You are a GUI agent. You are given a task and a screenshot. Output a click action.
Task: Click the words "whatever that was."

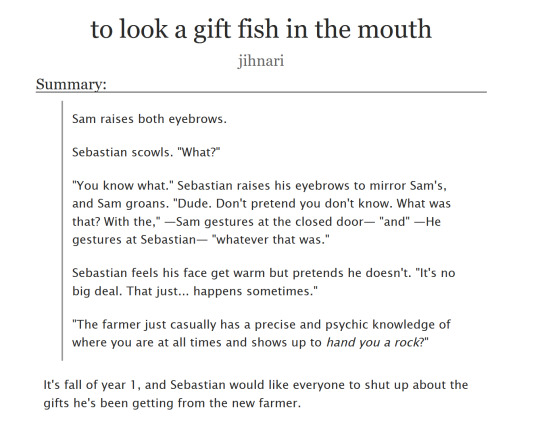(271, 239)
